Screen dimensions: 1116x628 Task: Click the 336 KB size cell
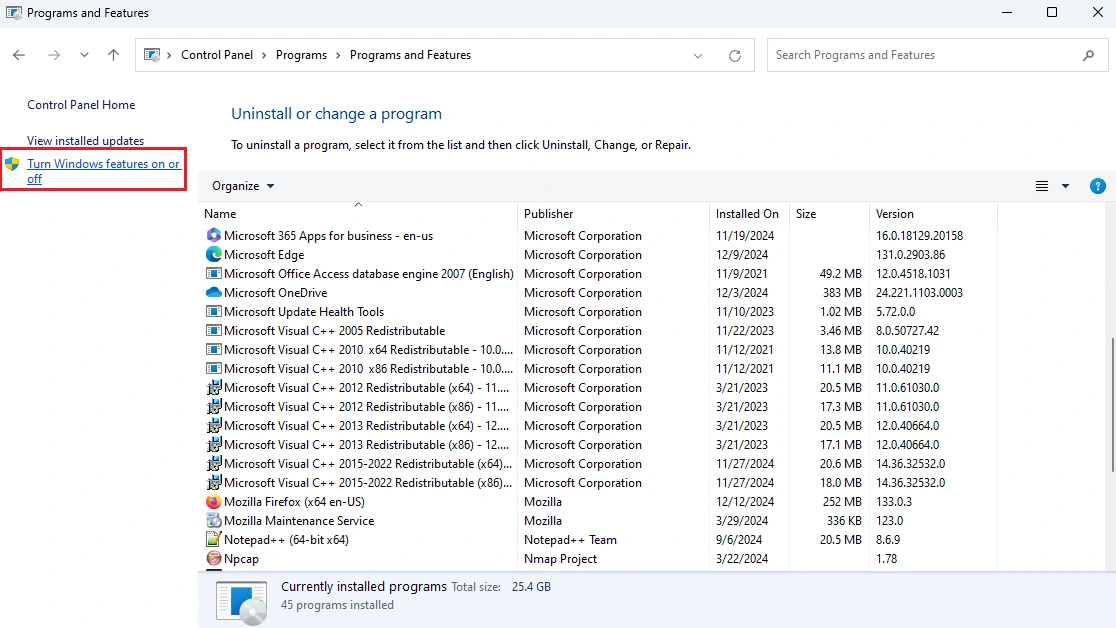(x=844, y=520)
